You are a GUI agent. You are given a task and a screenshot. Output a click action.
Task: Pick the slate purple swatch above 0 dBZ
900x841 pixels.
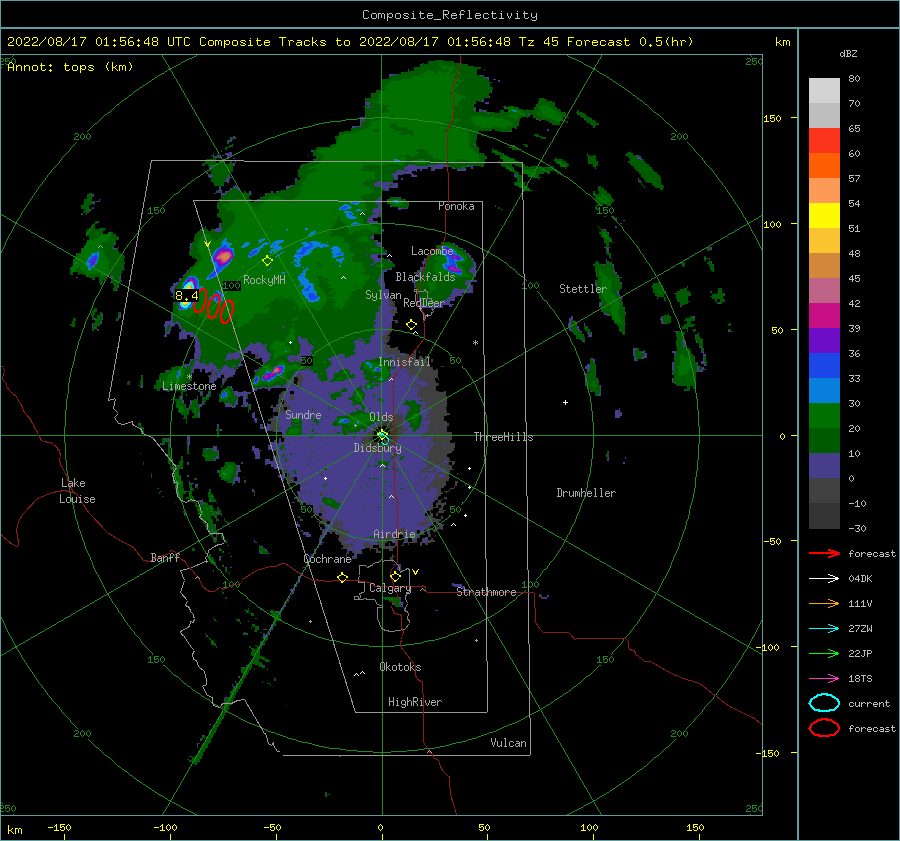coord(824,466)
